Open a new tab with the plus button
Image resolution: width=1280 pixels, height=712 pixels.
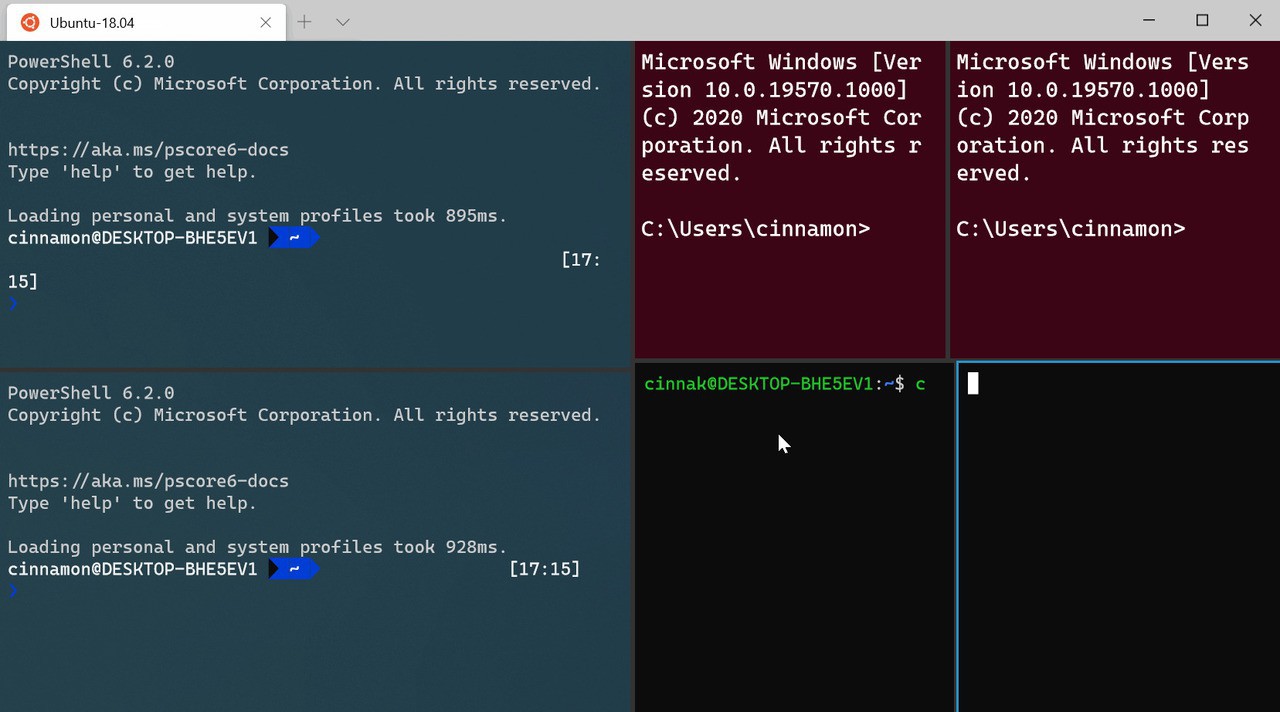[304, 22]
